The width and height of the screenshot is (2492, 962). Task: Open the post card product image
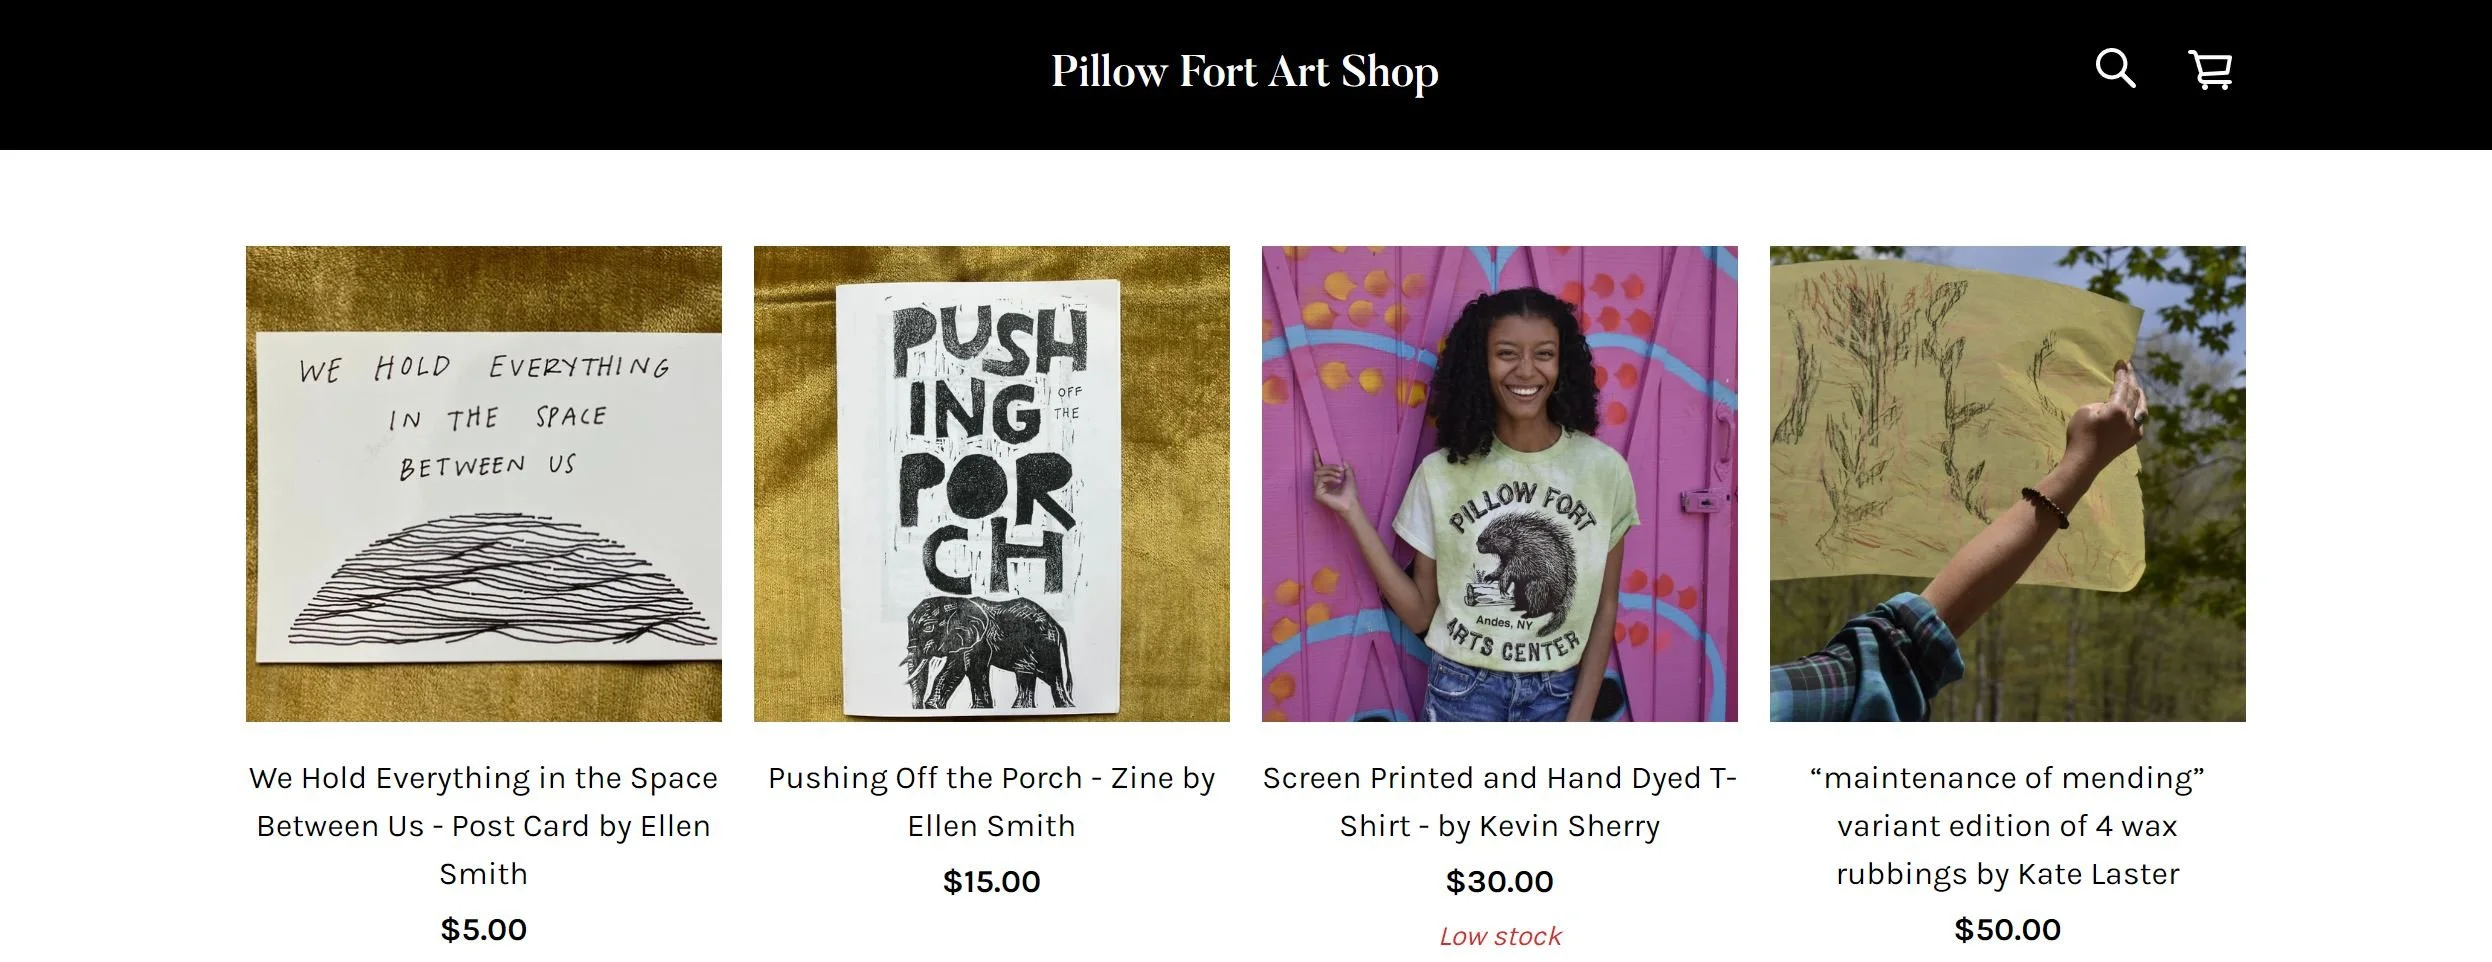click(484, 484)
